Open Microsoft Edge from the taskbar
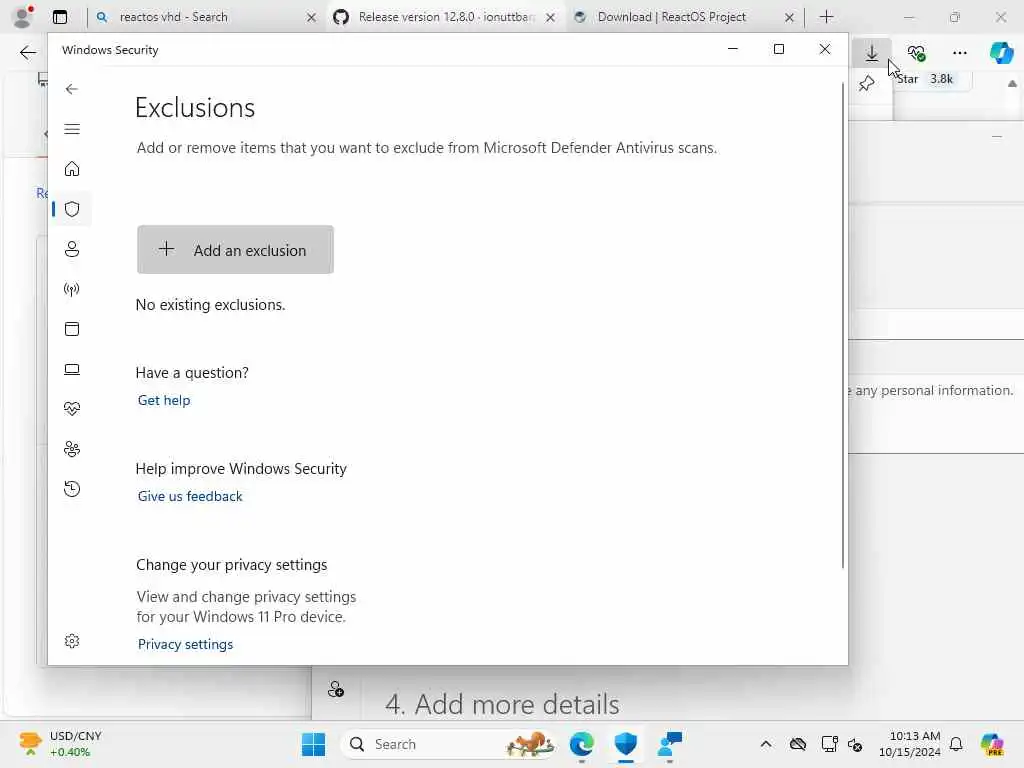The image size is (1024, 768). pyautogui.click(x=581, y=744)
